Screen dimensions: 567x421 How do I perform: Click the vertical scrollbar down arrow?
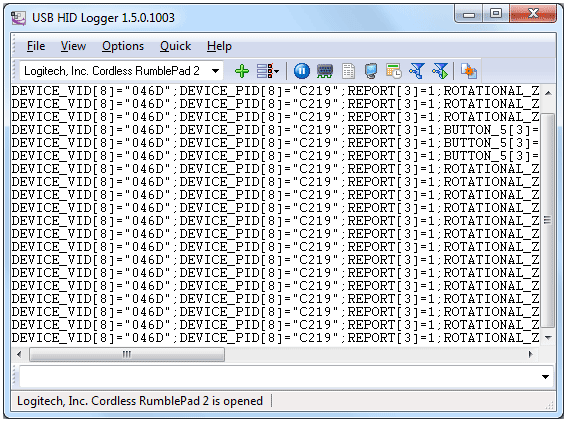point(548,337)
